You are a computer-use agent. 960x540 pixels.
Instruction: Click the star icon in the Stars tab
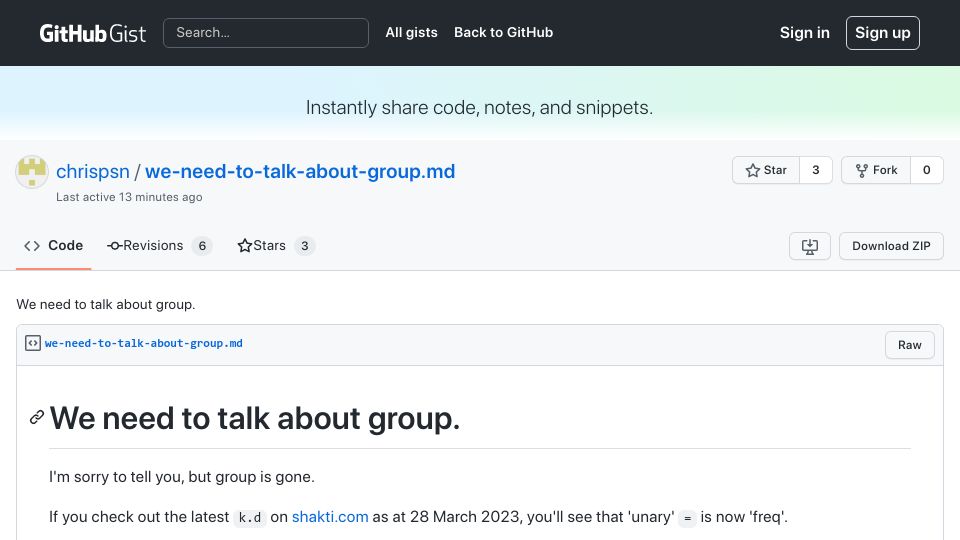245,246
